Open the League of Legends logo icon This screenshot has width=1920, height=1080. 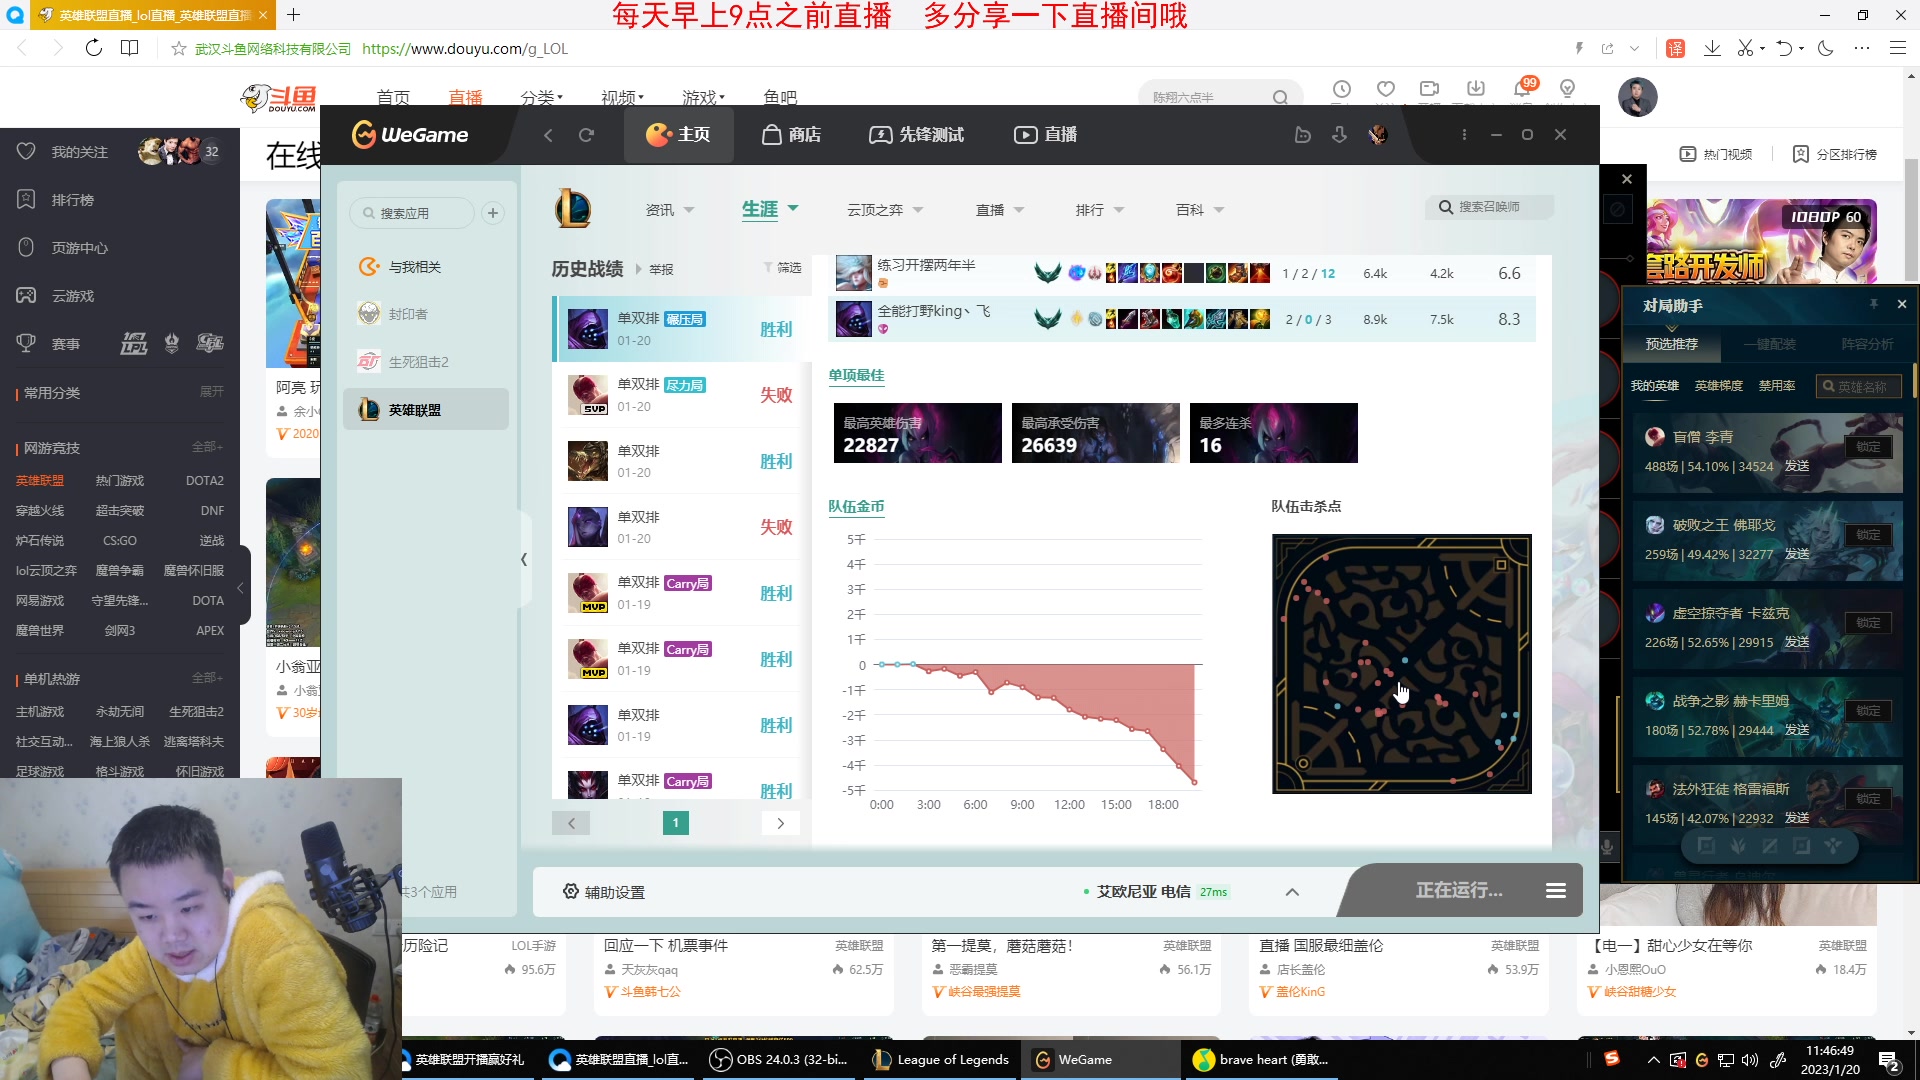(x=573, y=209)
